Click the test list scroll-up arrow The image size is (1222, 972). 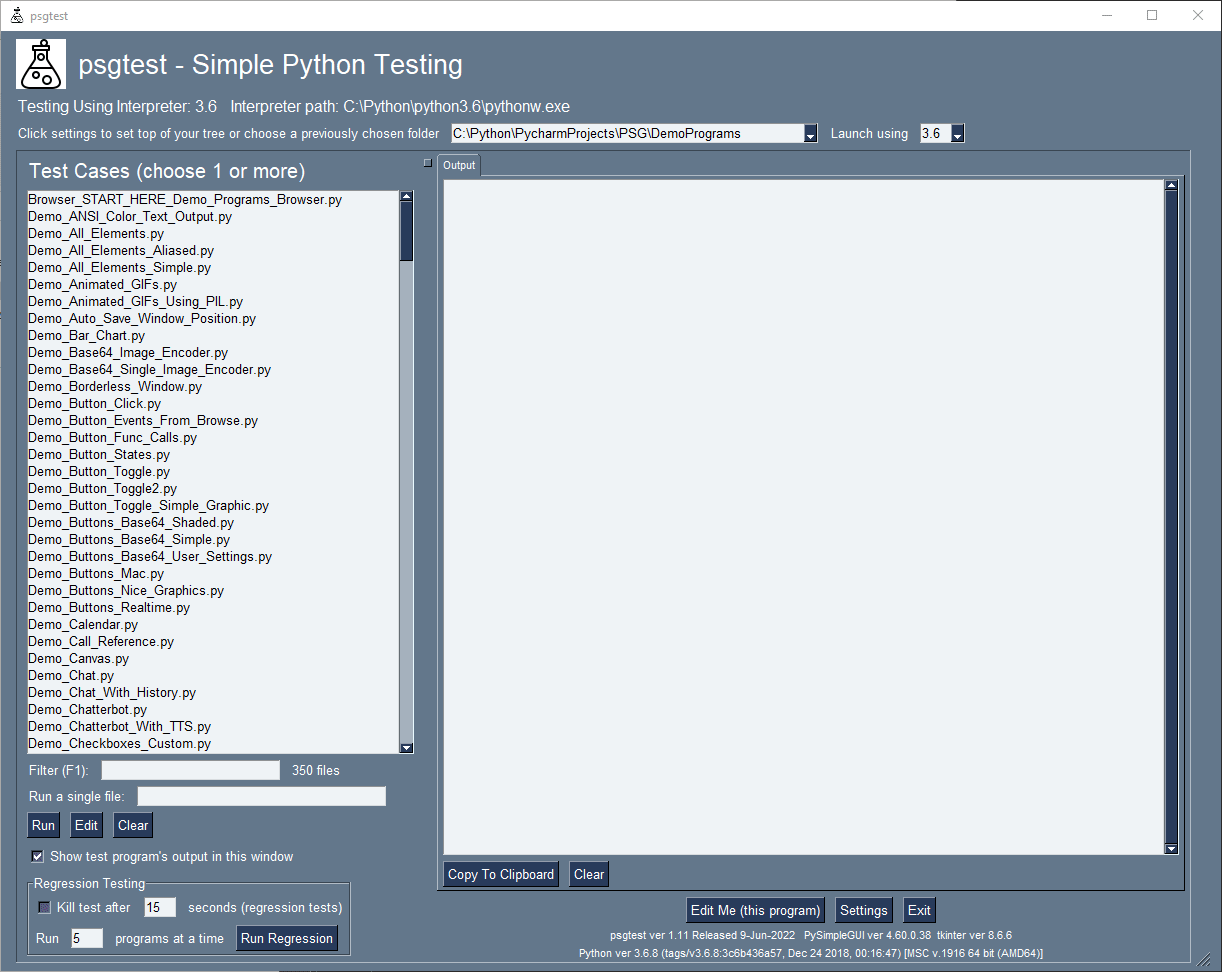click(x=406, y=197)
